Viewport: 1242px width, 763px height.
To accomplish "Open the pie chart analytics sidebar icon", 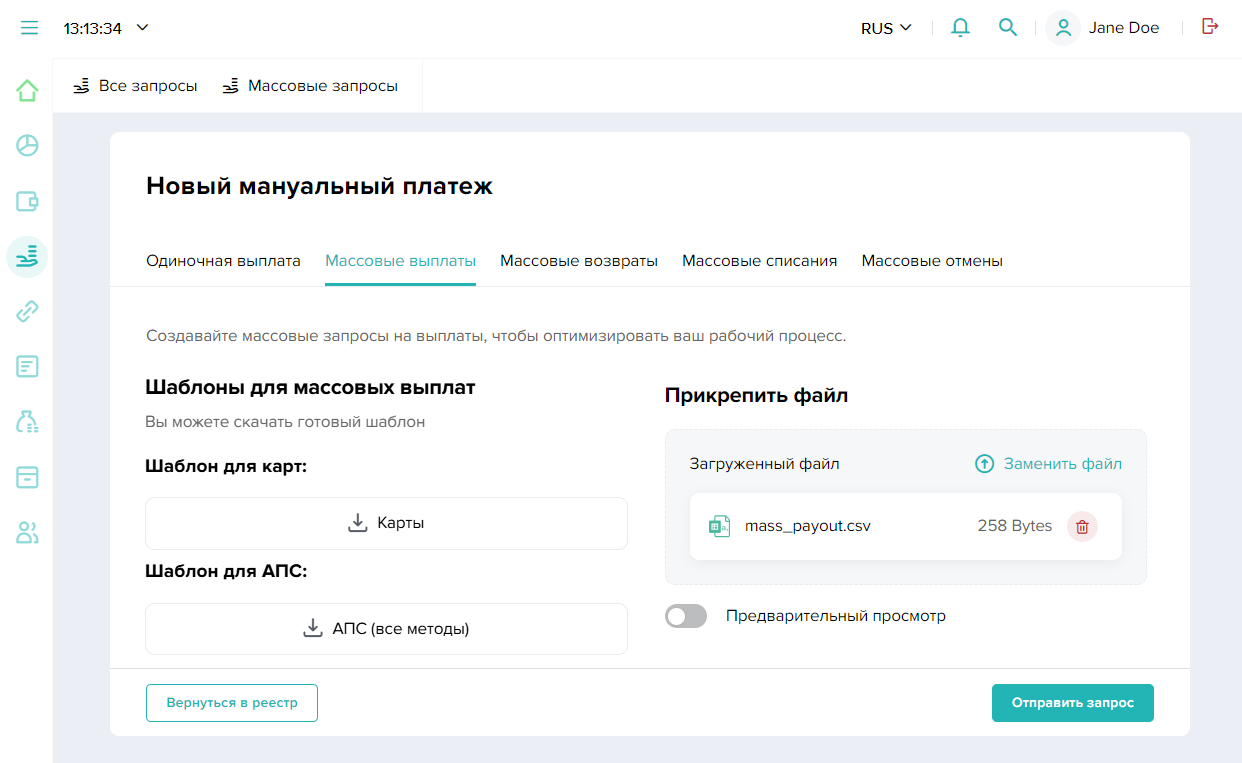I will [x=27, y=146].
